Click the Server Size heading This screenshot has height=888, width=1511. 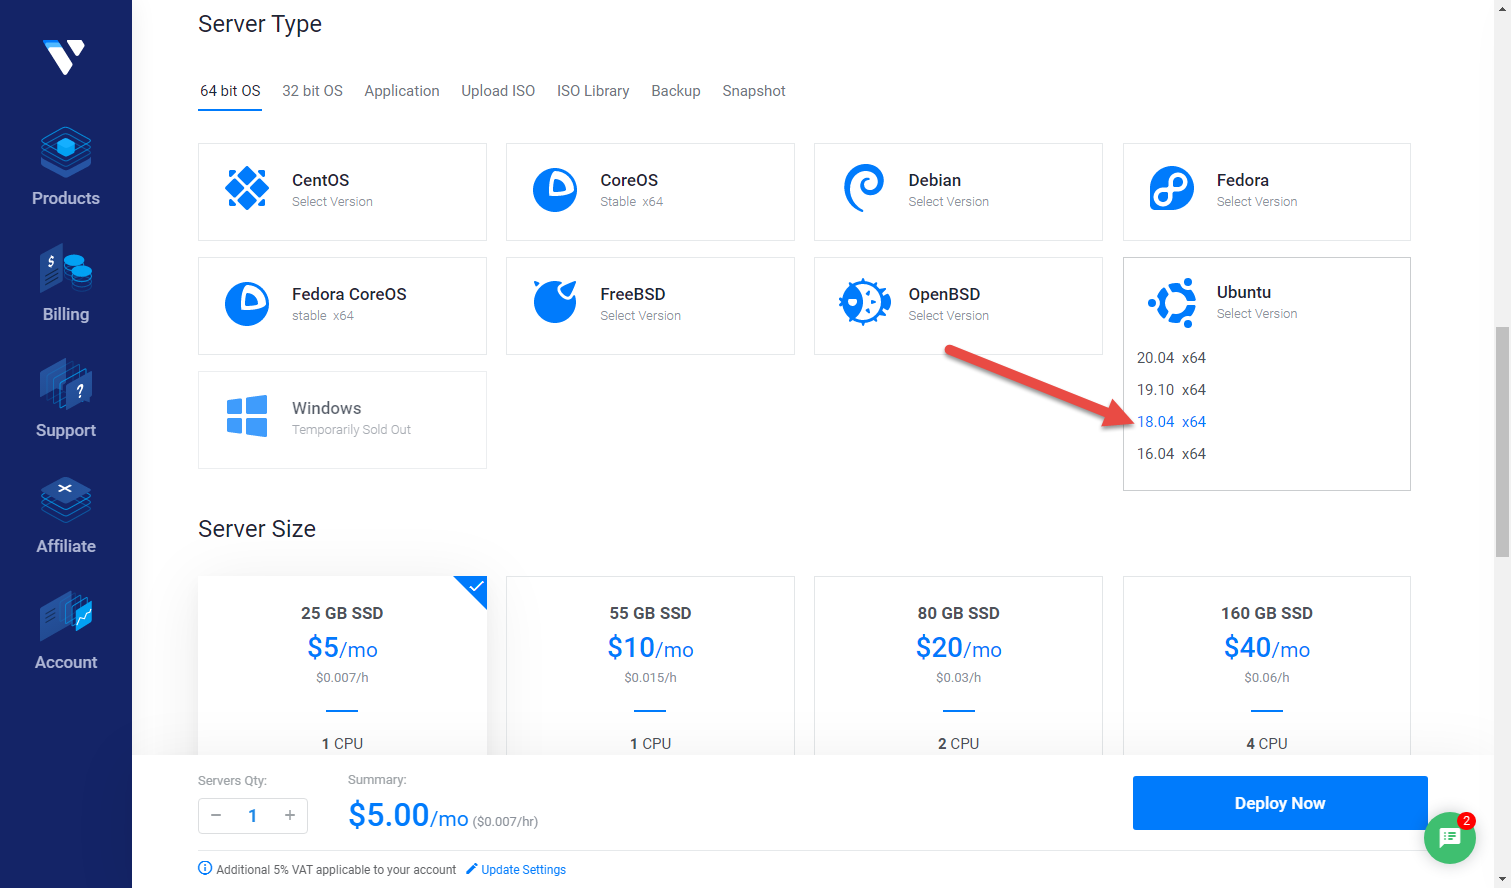point(257,529)
